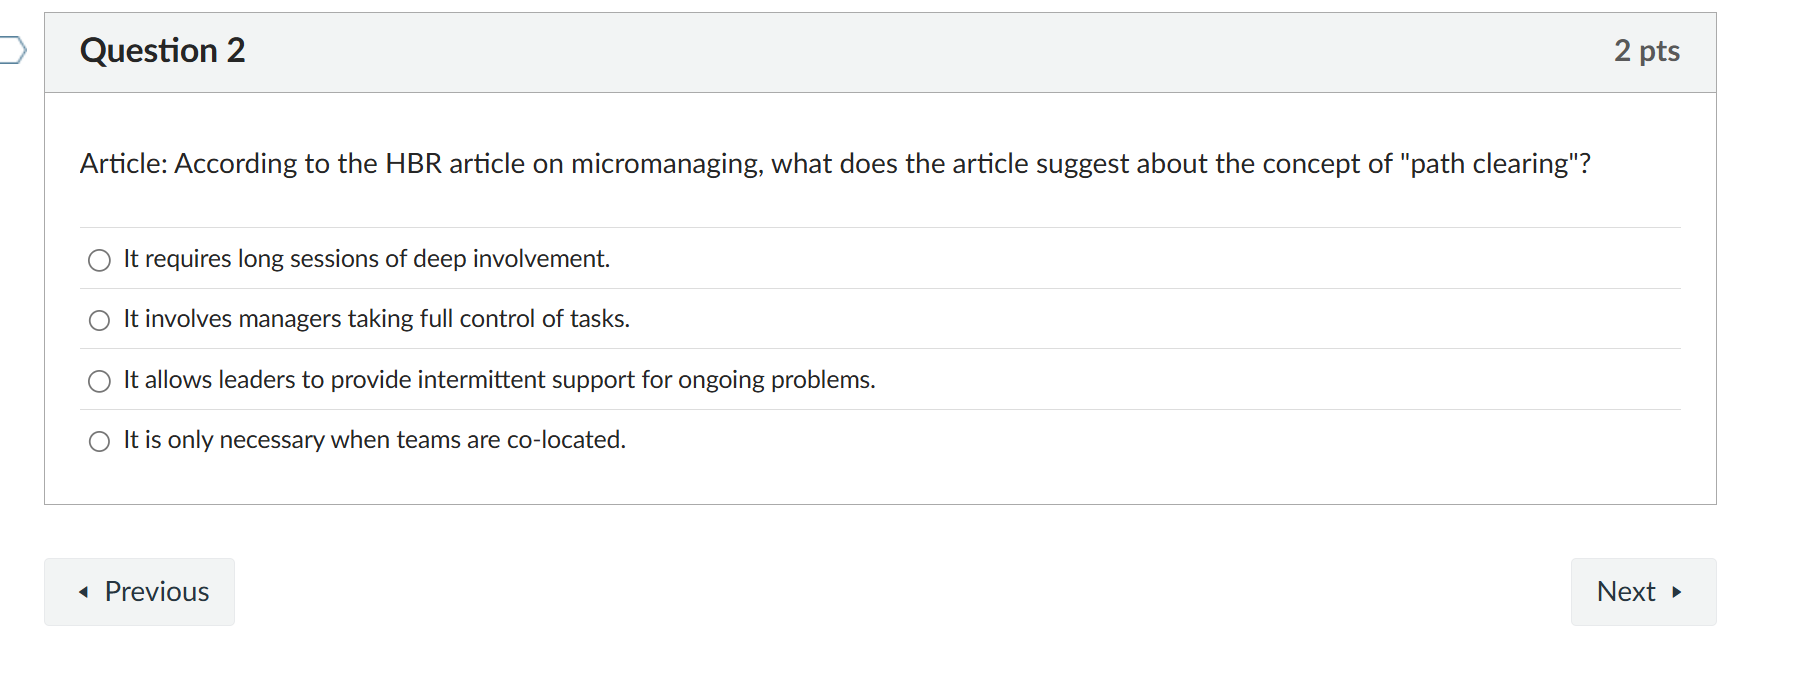Viewport: 1813px width, 675px height.
Task: Select radio button for long sessions option
Action: click(99, 260)
